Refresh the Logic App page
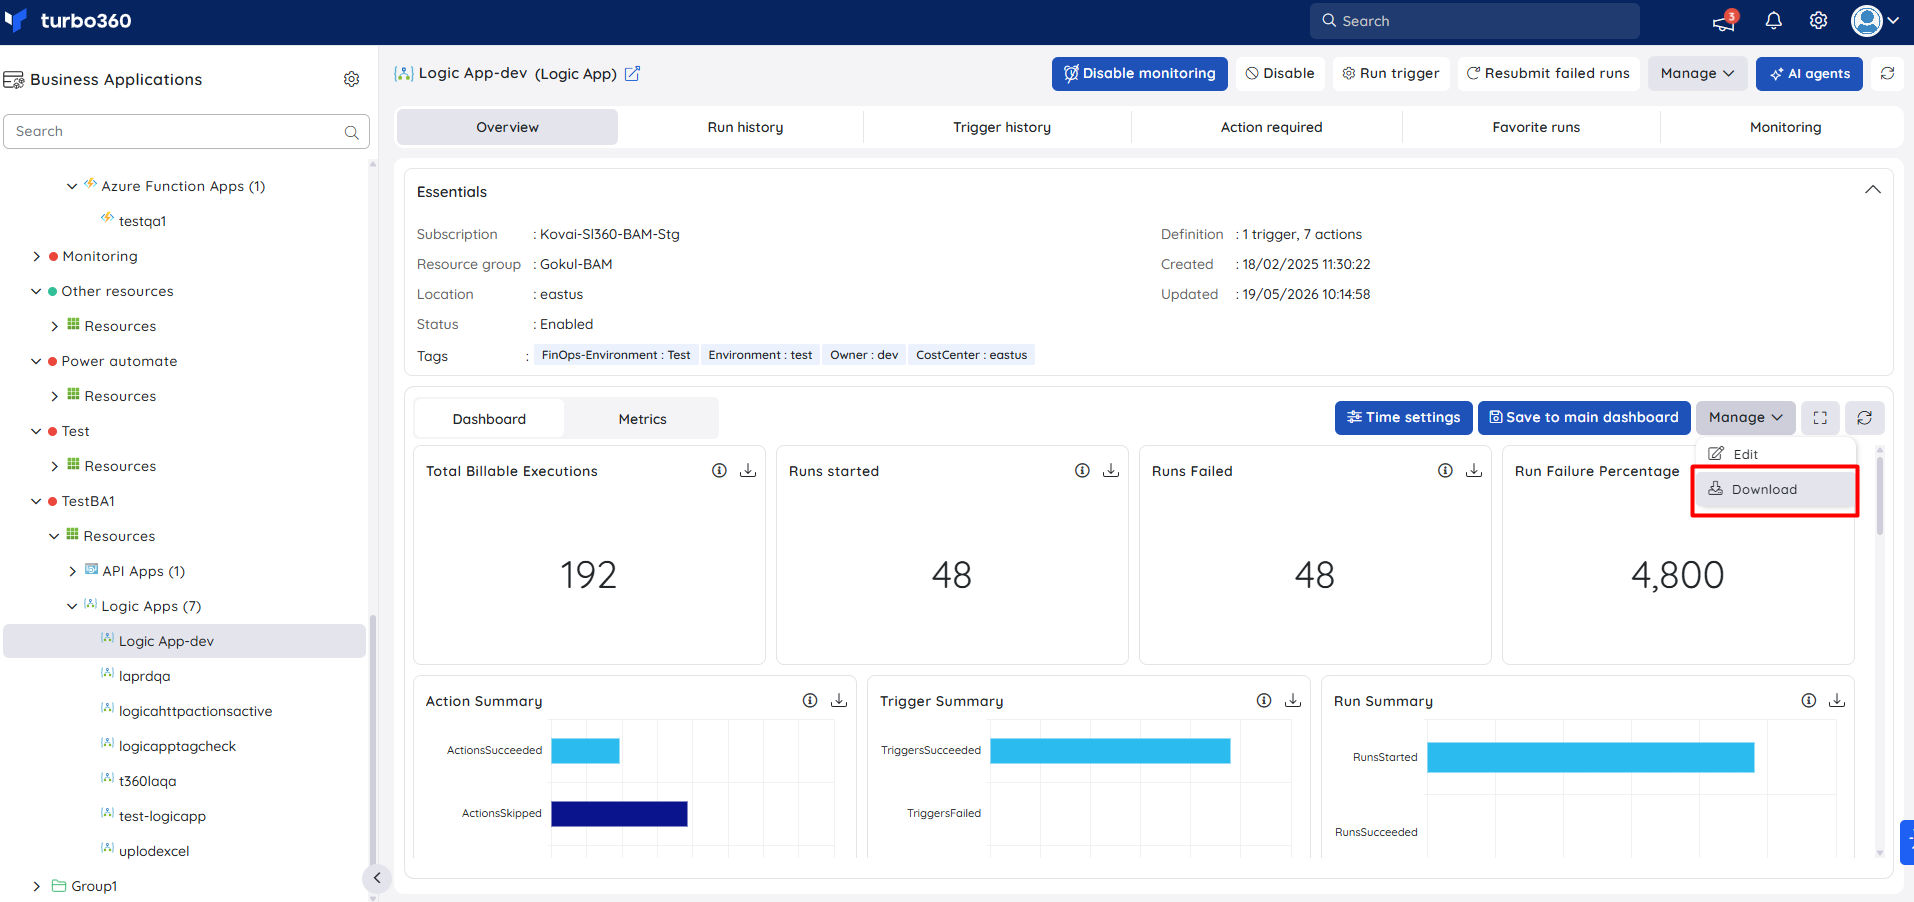Image resolution: width=1914 pixels, height=902 pixels. point(1887,74)
